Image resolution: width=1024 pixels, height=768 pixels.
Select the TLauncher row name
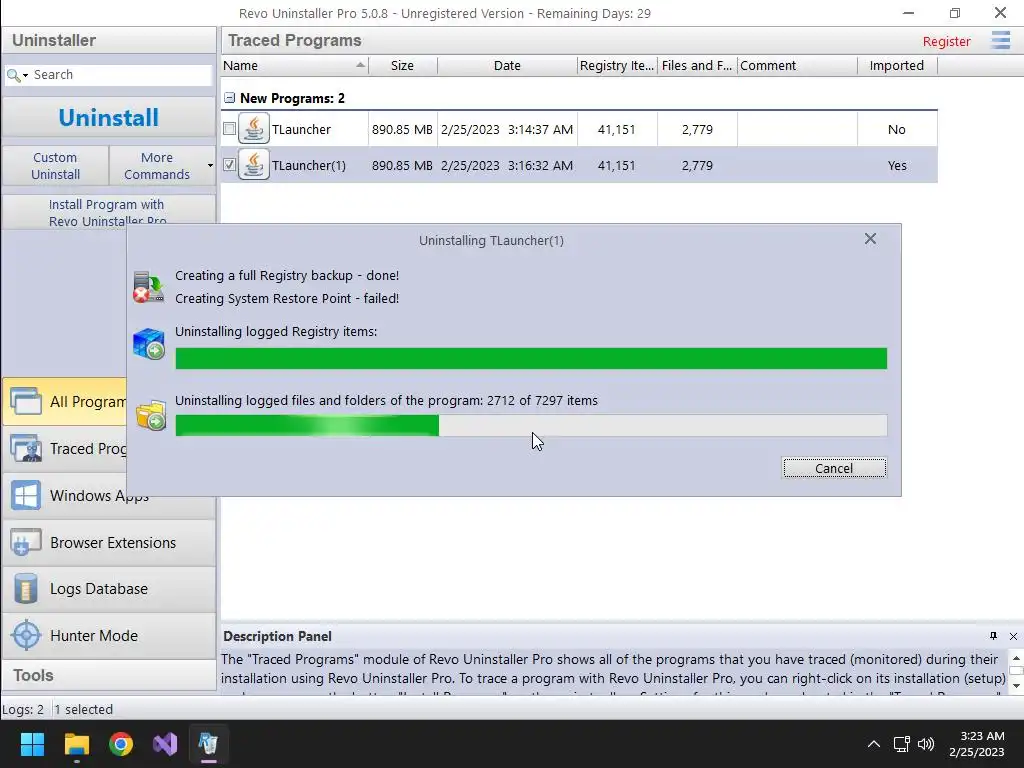coord(301,129)
